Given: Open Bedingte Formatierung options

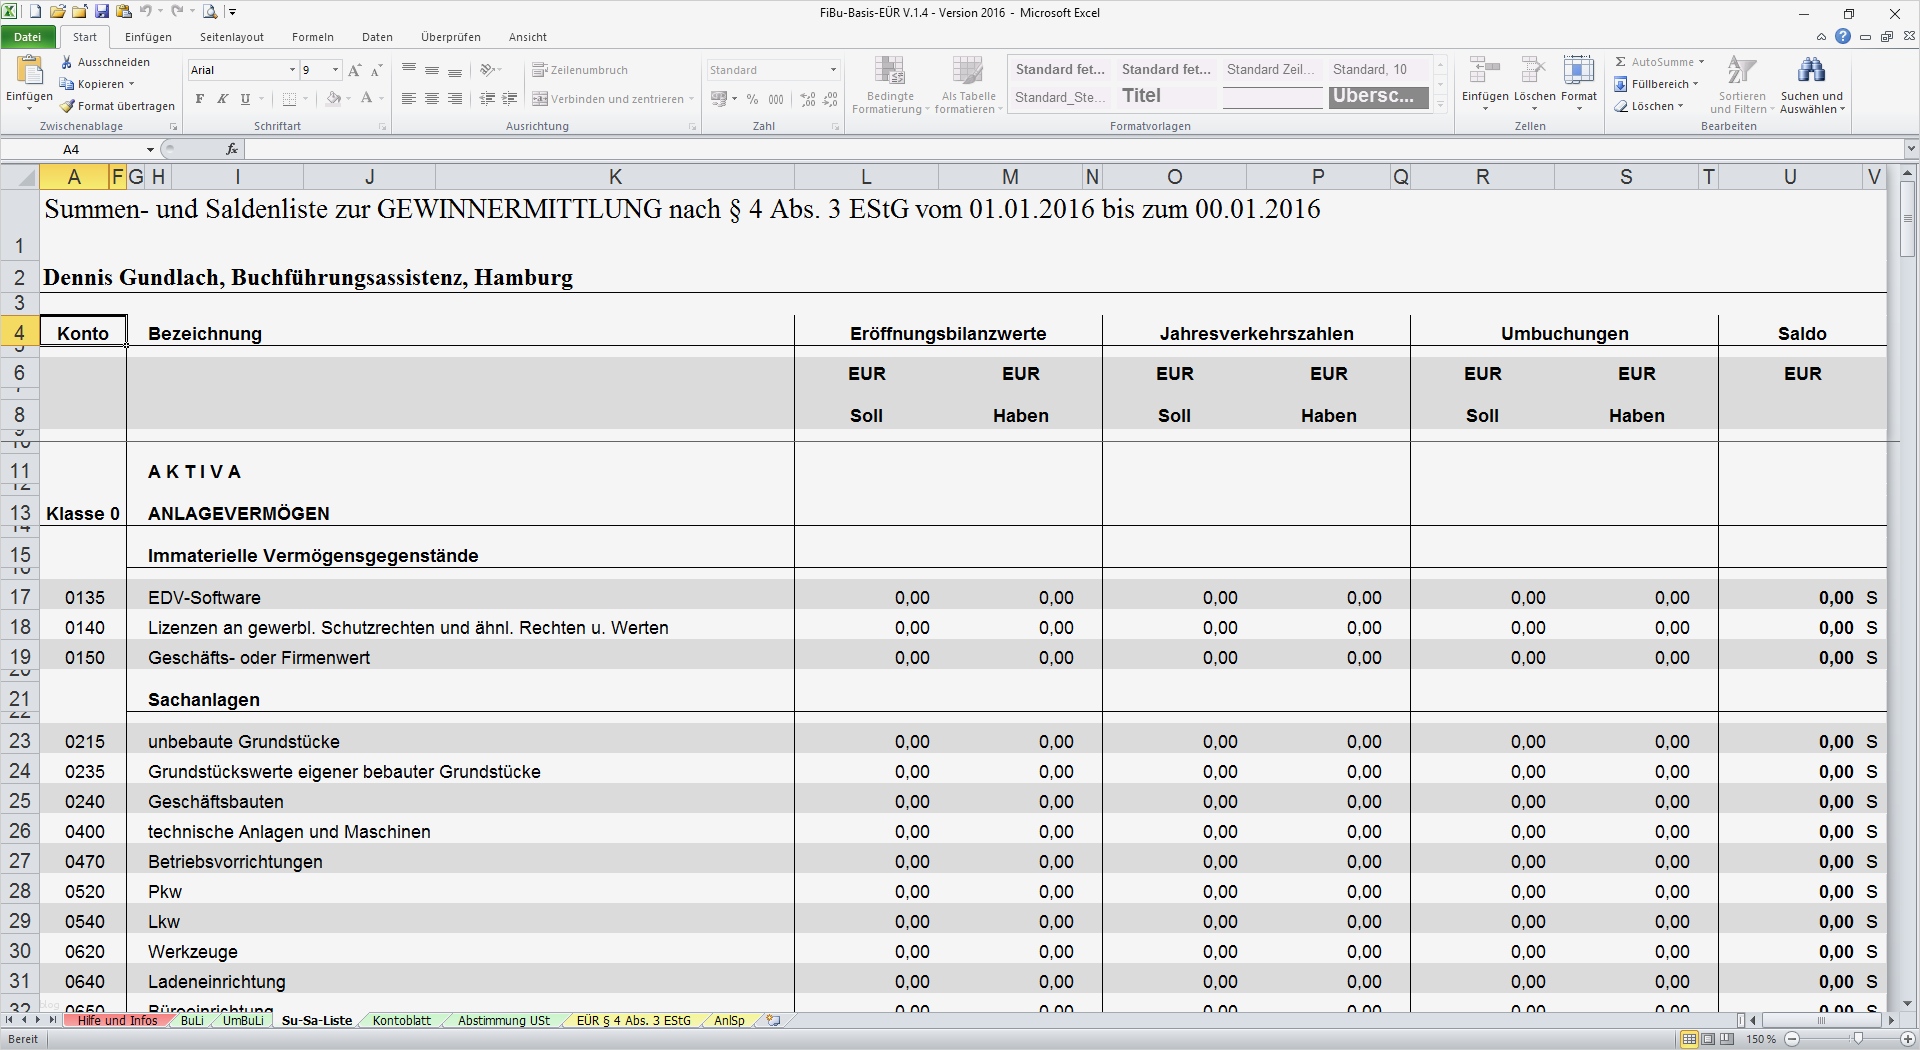Looking at the screenshot, I should (x=888, y=85).
